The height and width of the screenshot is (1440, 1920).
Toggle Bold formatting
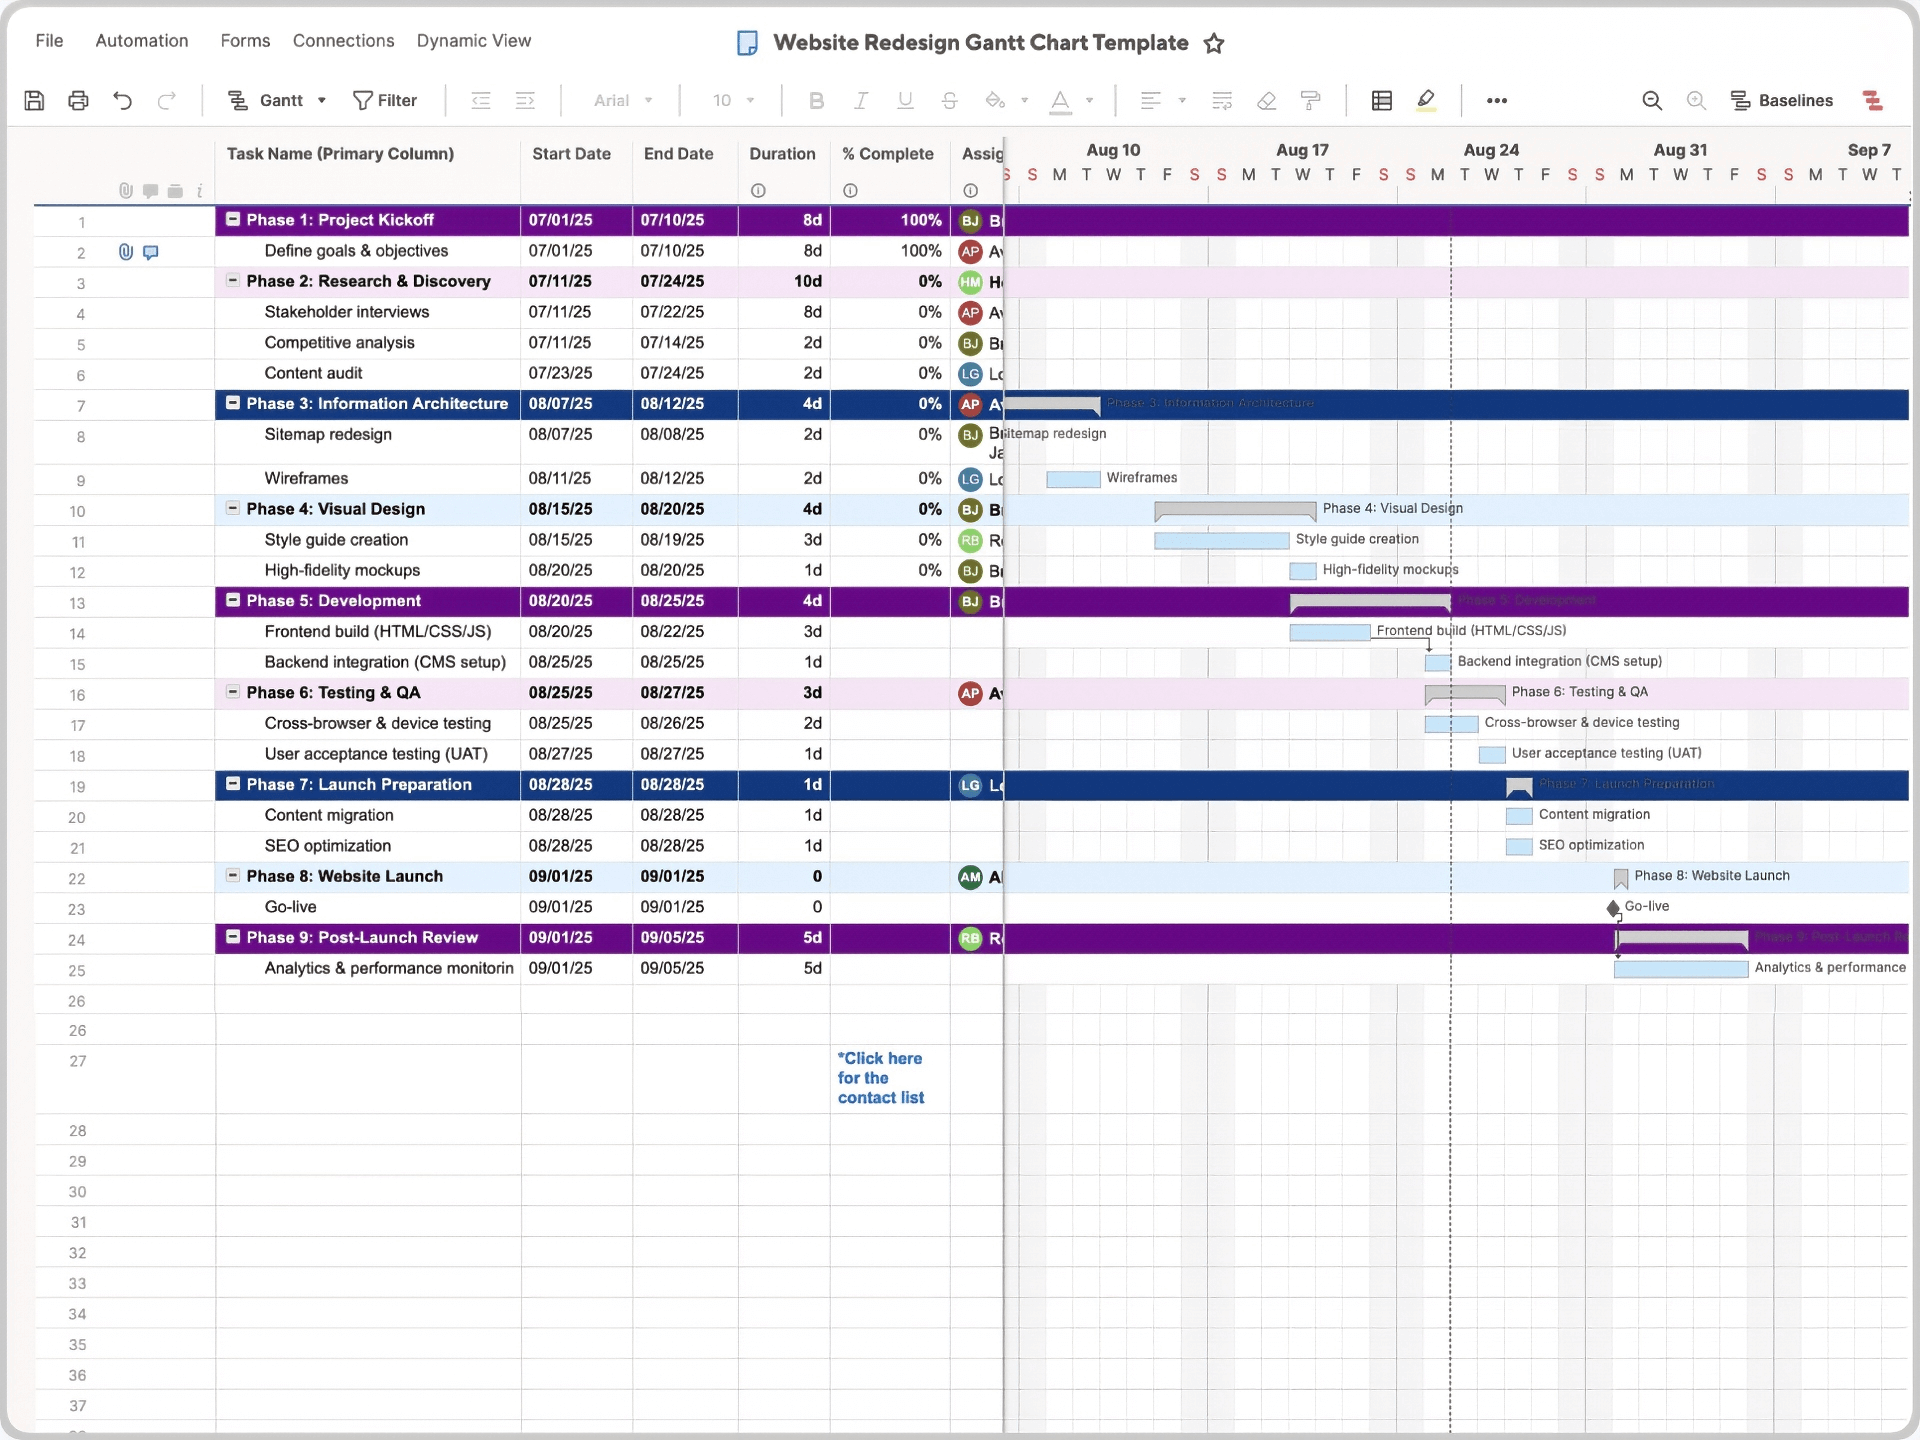coord(817,100)
